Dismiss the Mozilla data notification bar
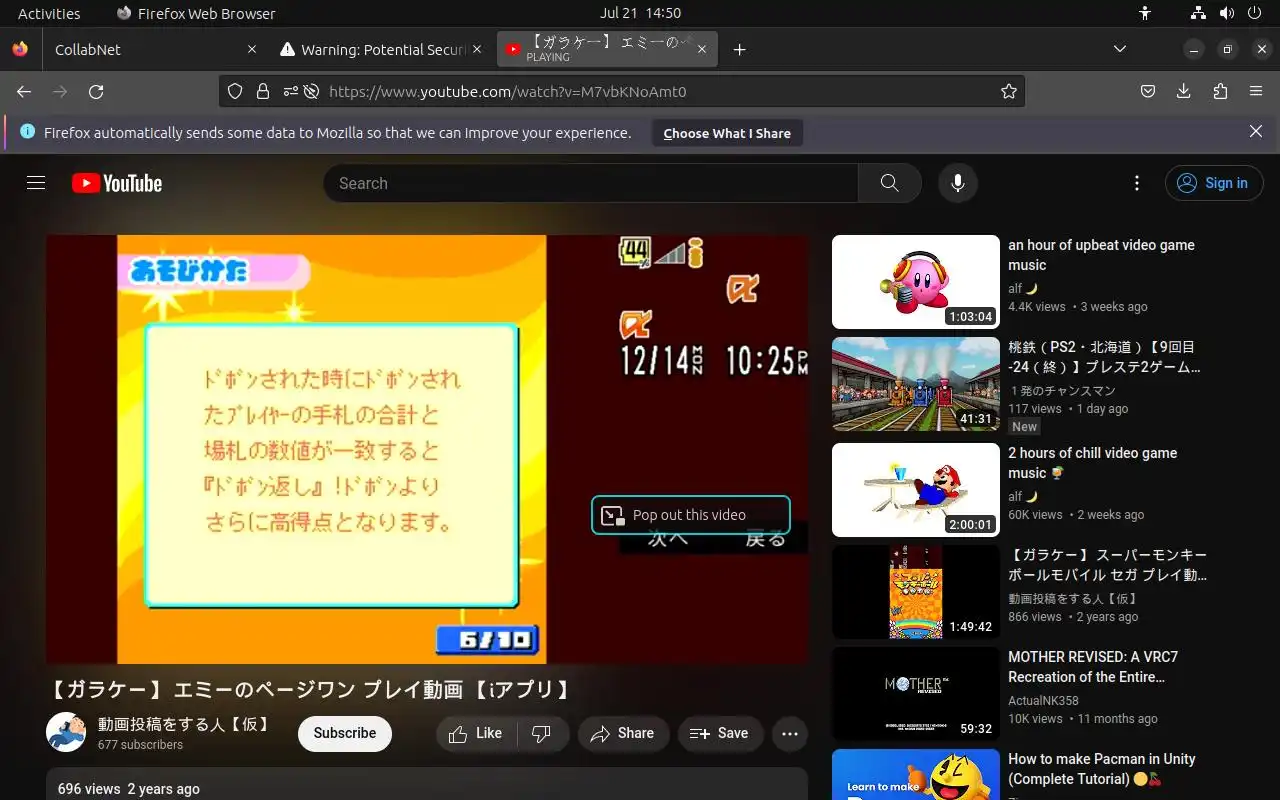 click(x=1256, y=131)
